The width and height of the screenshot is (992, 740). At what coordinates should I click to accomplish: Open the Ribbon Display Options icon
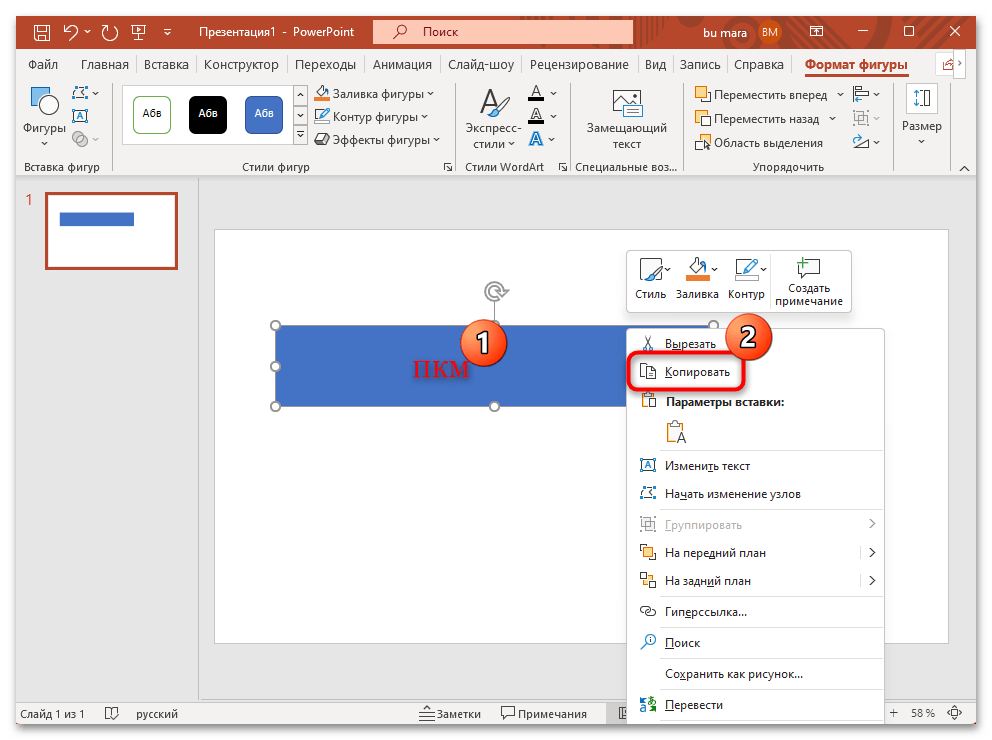tap(817, 31)
